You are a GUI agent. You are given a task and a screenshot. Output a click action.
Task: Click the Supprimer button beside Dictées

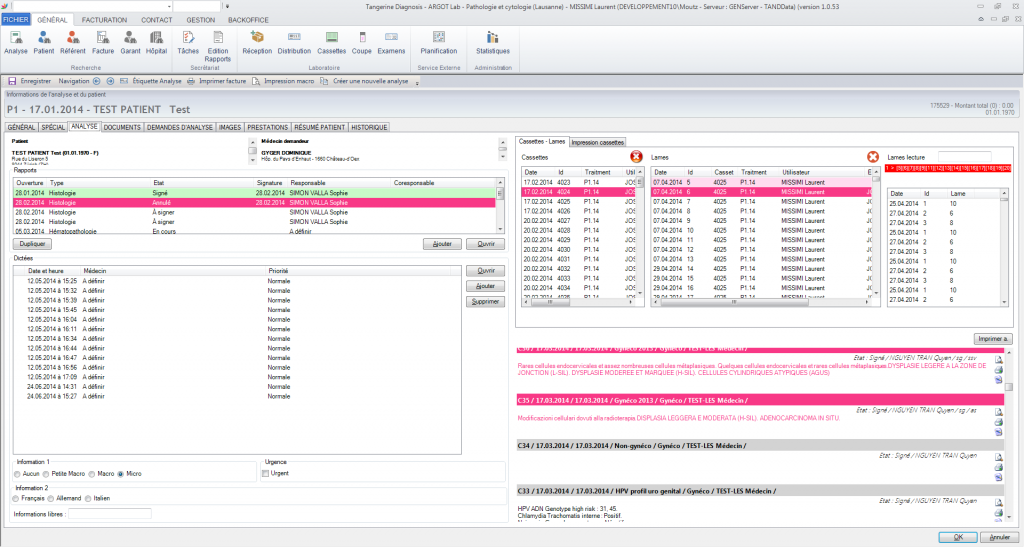coord(486,301)
